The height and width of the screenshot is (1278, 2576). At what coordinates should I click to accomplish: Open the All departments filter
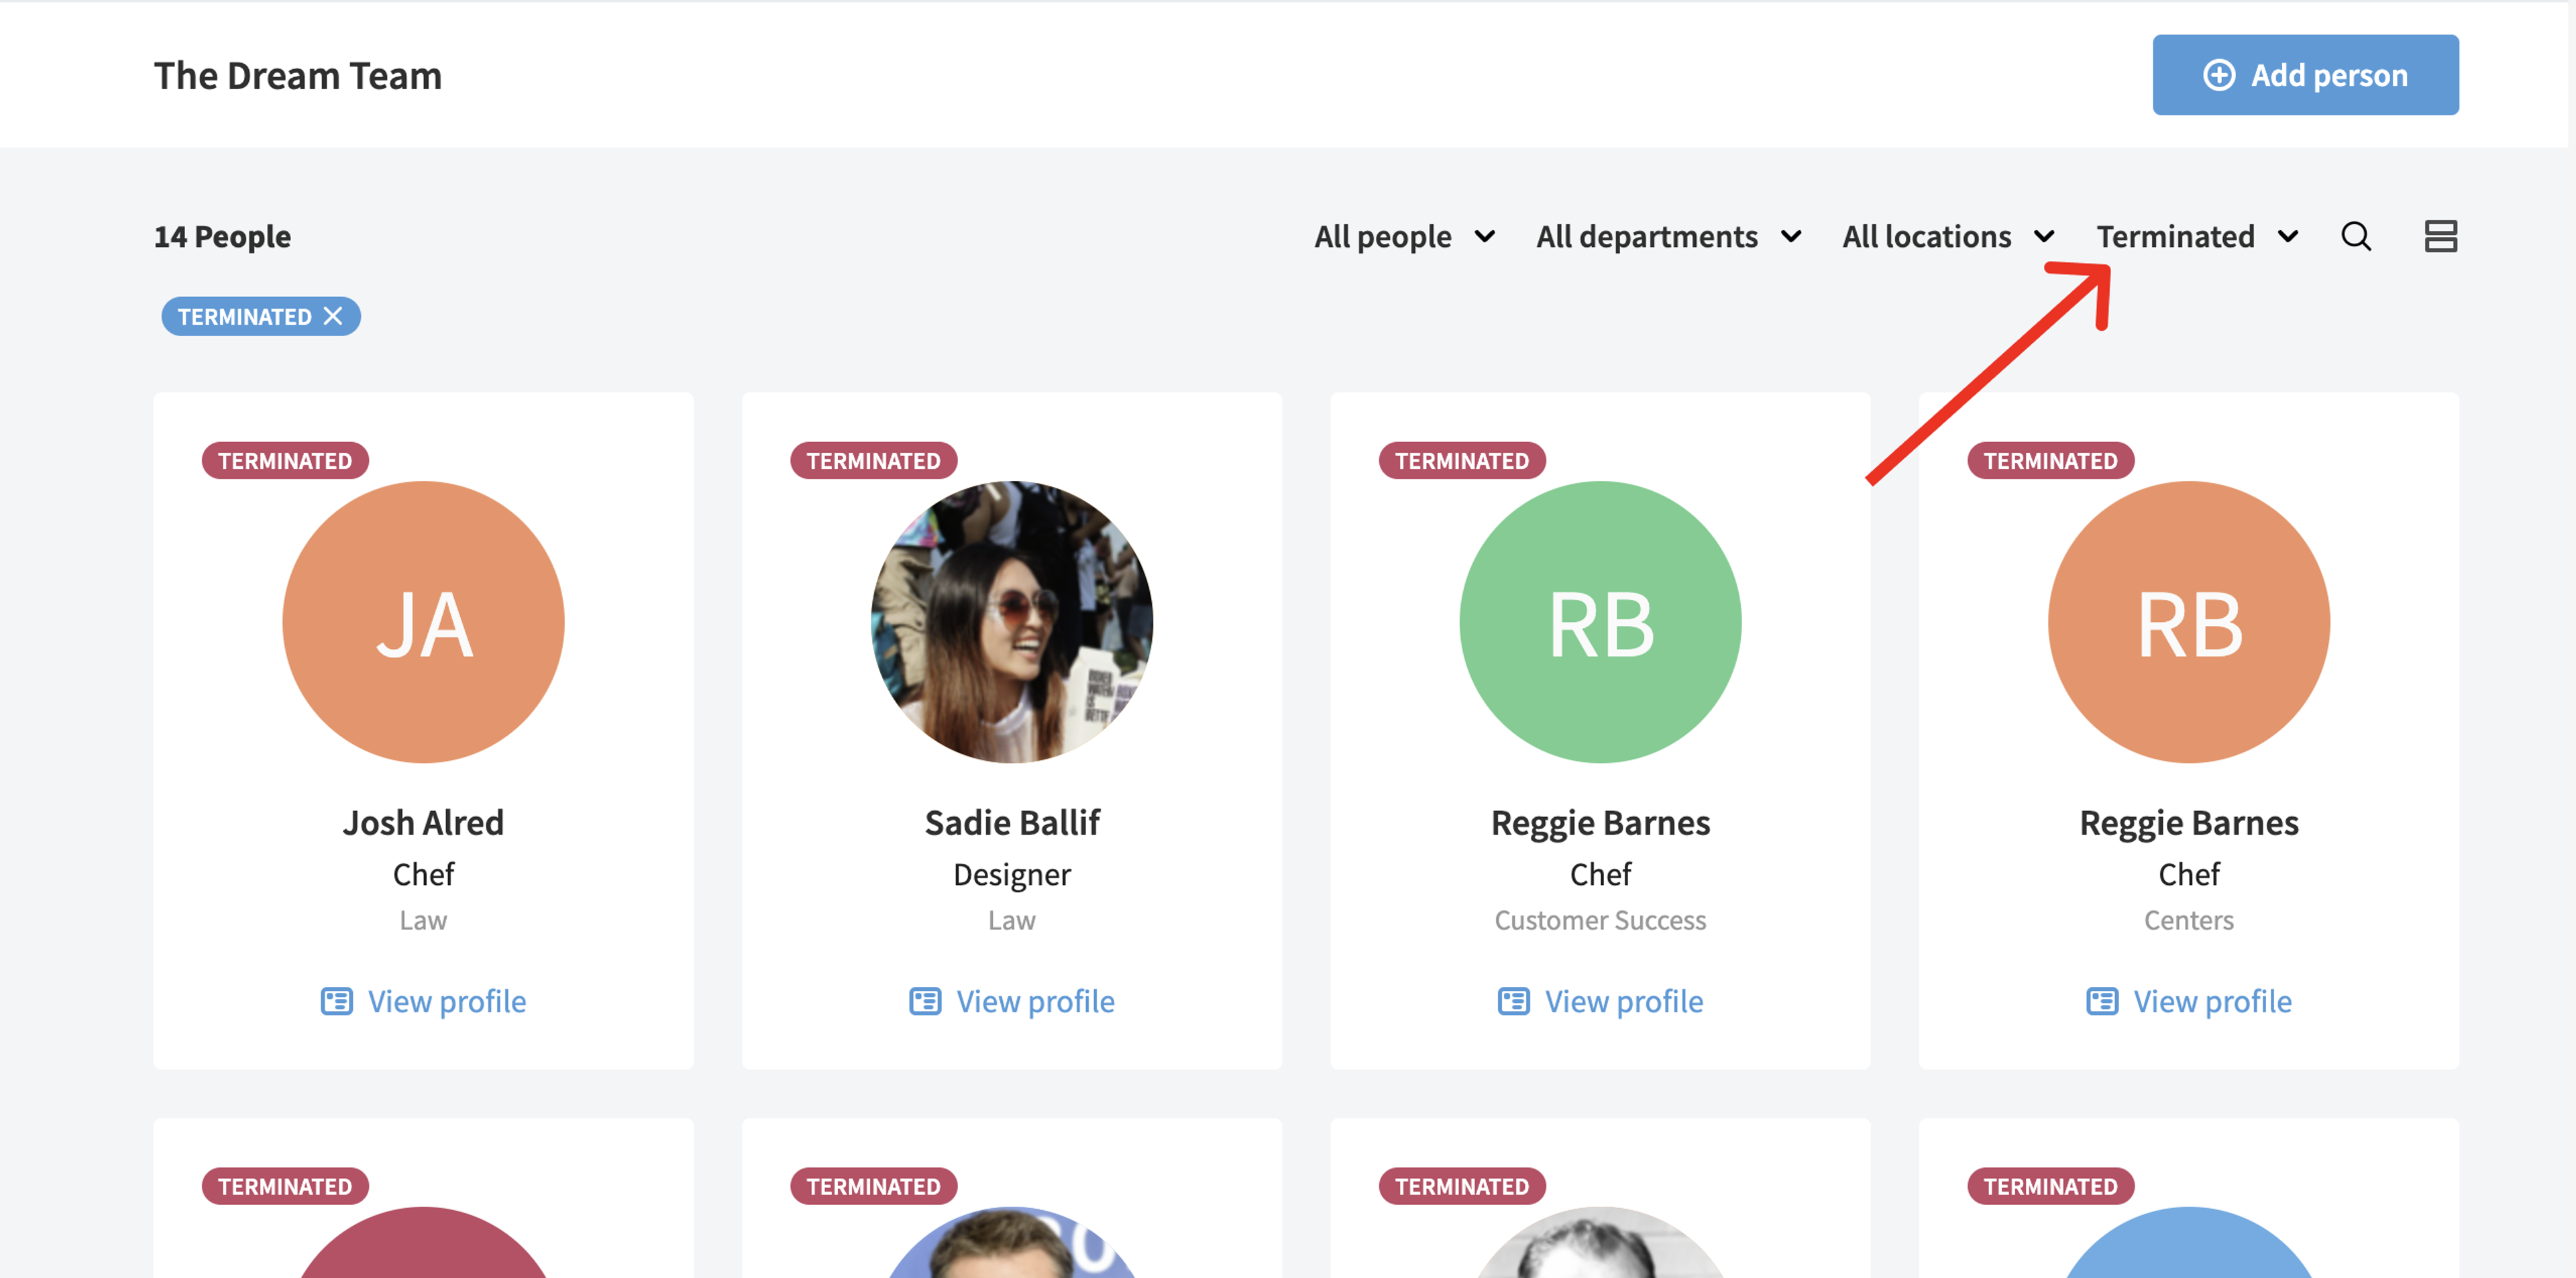pos(1669,236)
